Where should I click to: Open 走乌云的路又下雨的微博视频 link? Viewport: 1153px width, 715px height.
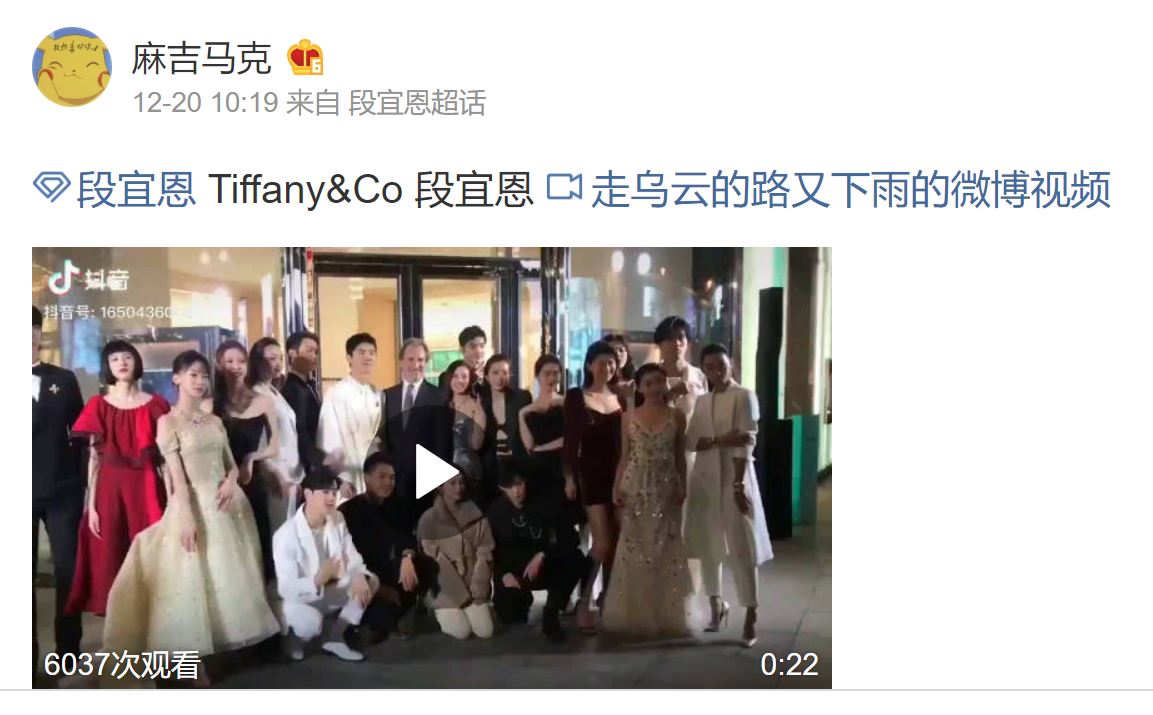[851, 189]
